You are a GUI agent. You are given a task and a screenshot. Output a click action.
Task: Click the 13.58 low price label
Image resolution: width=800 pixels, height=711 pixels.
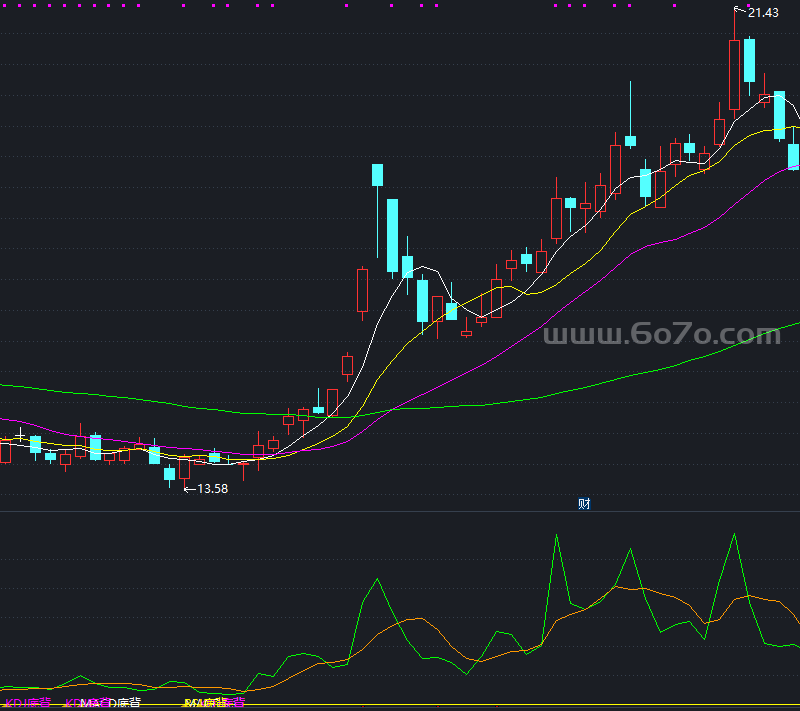pyautogui.click(x=212, y=489)
